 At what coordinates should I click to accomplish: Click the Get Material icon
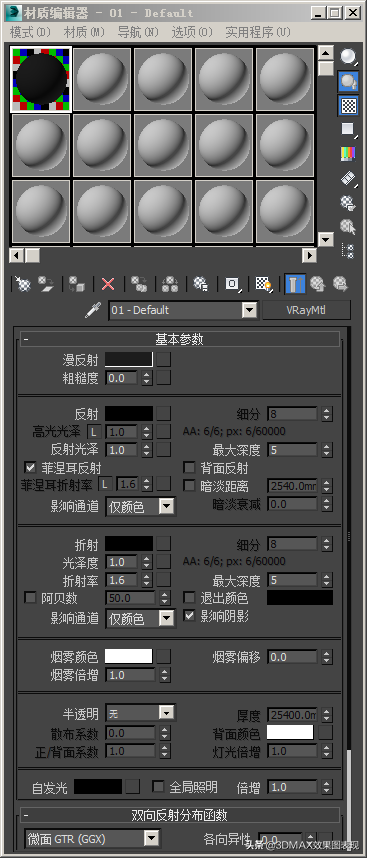(x=22, y=283)
